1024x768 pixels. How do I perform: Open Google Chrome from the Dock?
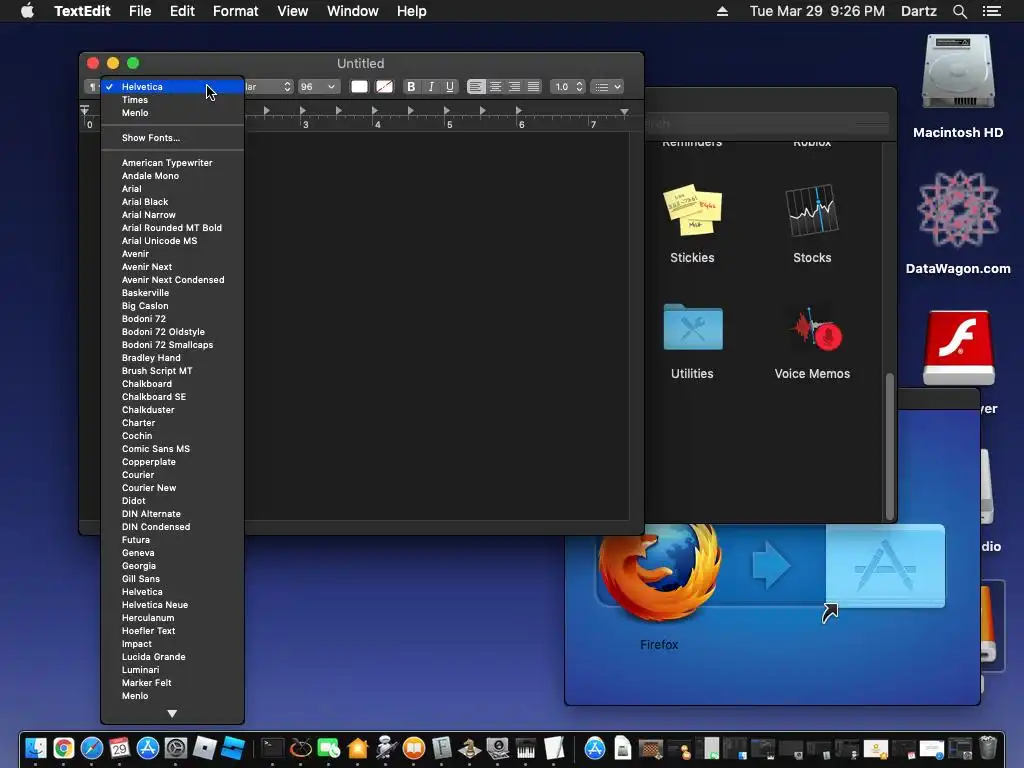tap(64, 748)
